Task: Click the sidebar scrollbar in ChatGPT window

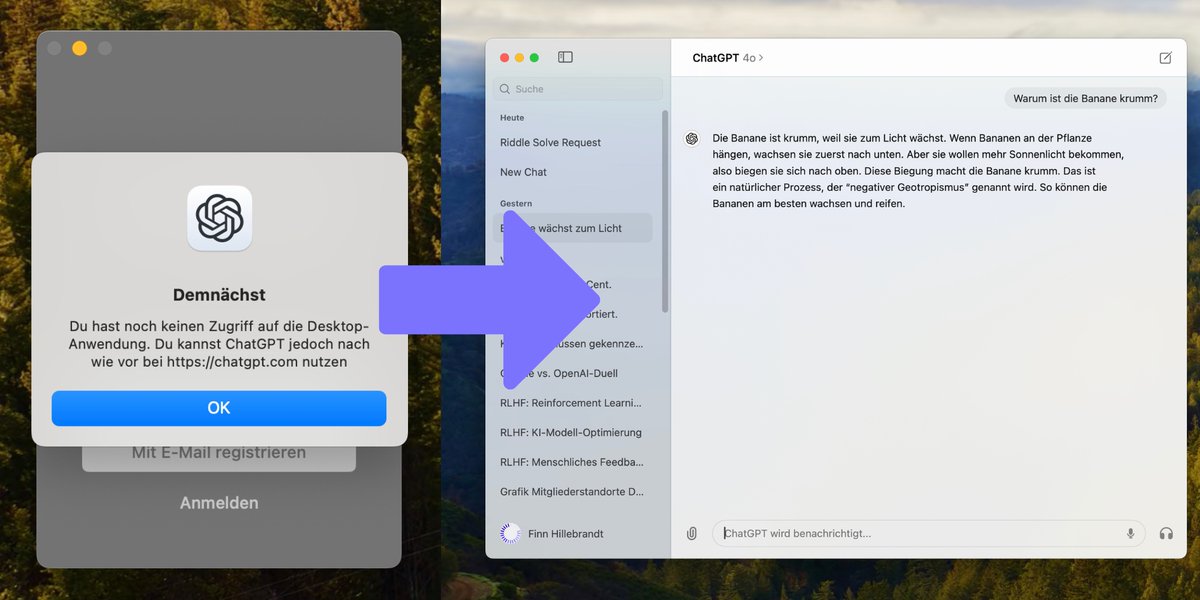Action: point(665,210)
